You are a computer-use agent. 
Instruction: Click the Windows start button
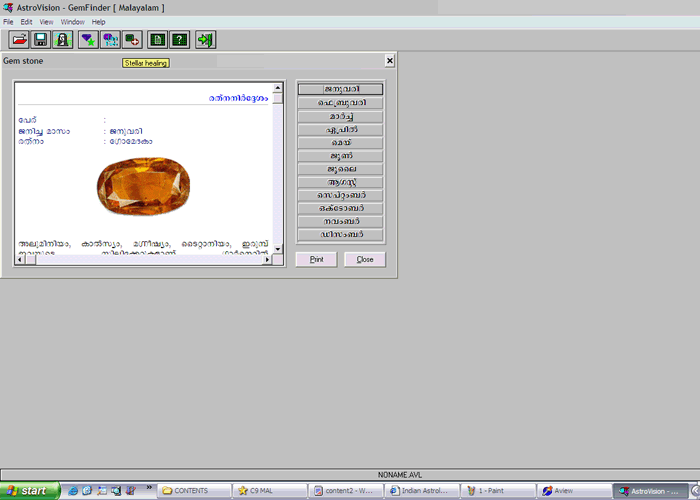pyautogui.click(x=29, y=491)
